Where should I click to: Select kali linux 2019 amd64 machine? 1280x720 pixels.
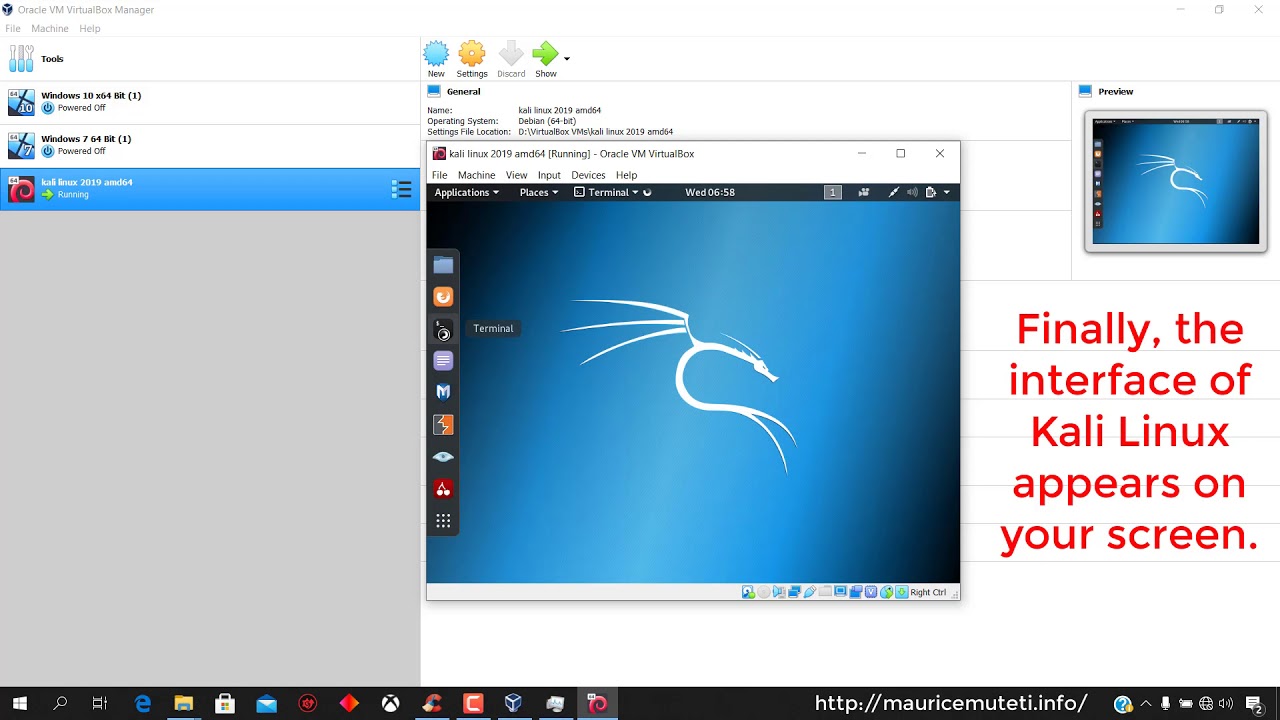tap(210, 188)
